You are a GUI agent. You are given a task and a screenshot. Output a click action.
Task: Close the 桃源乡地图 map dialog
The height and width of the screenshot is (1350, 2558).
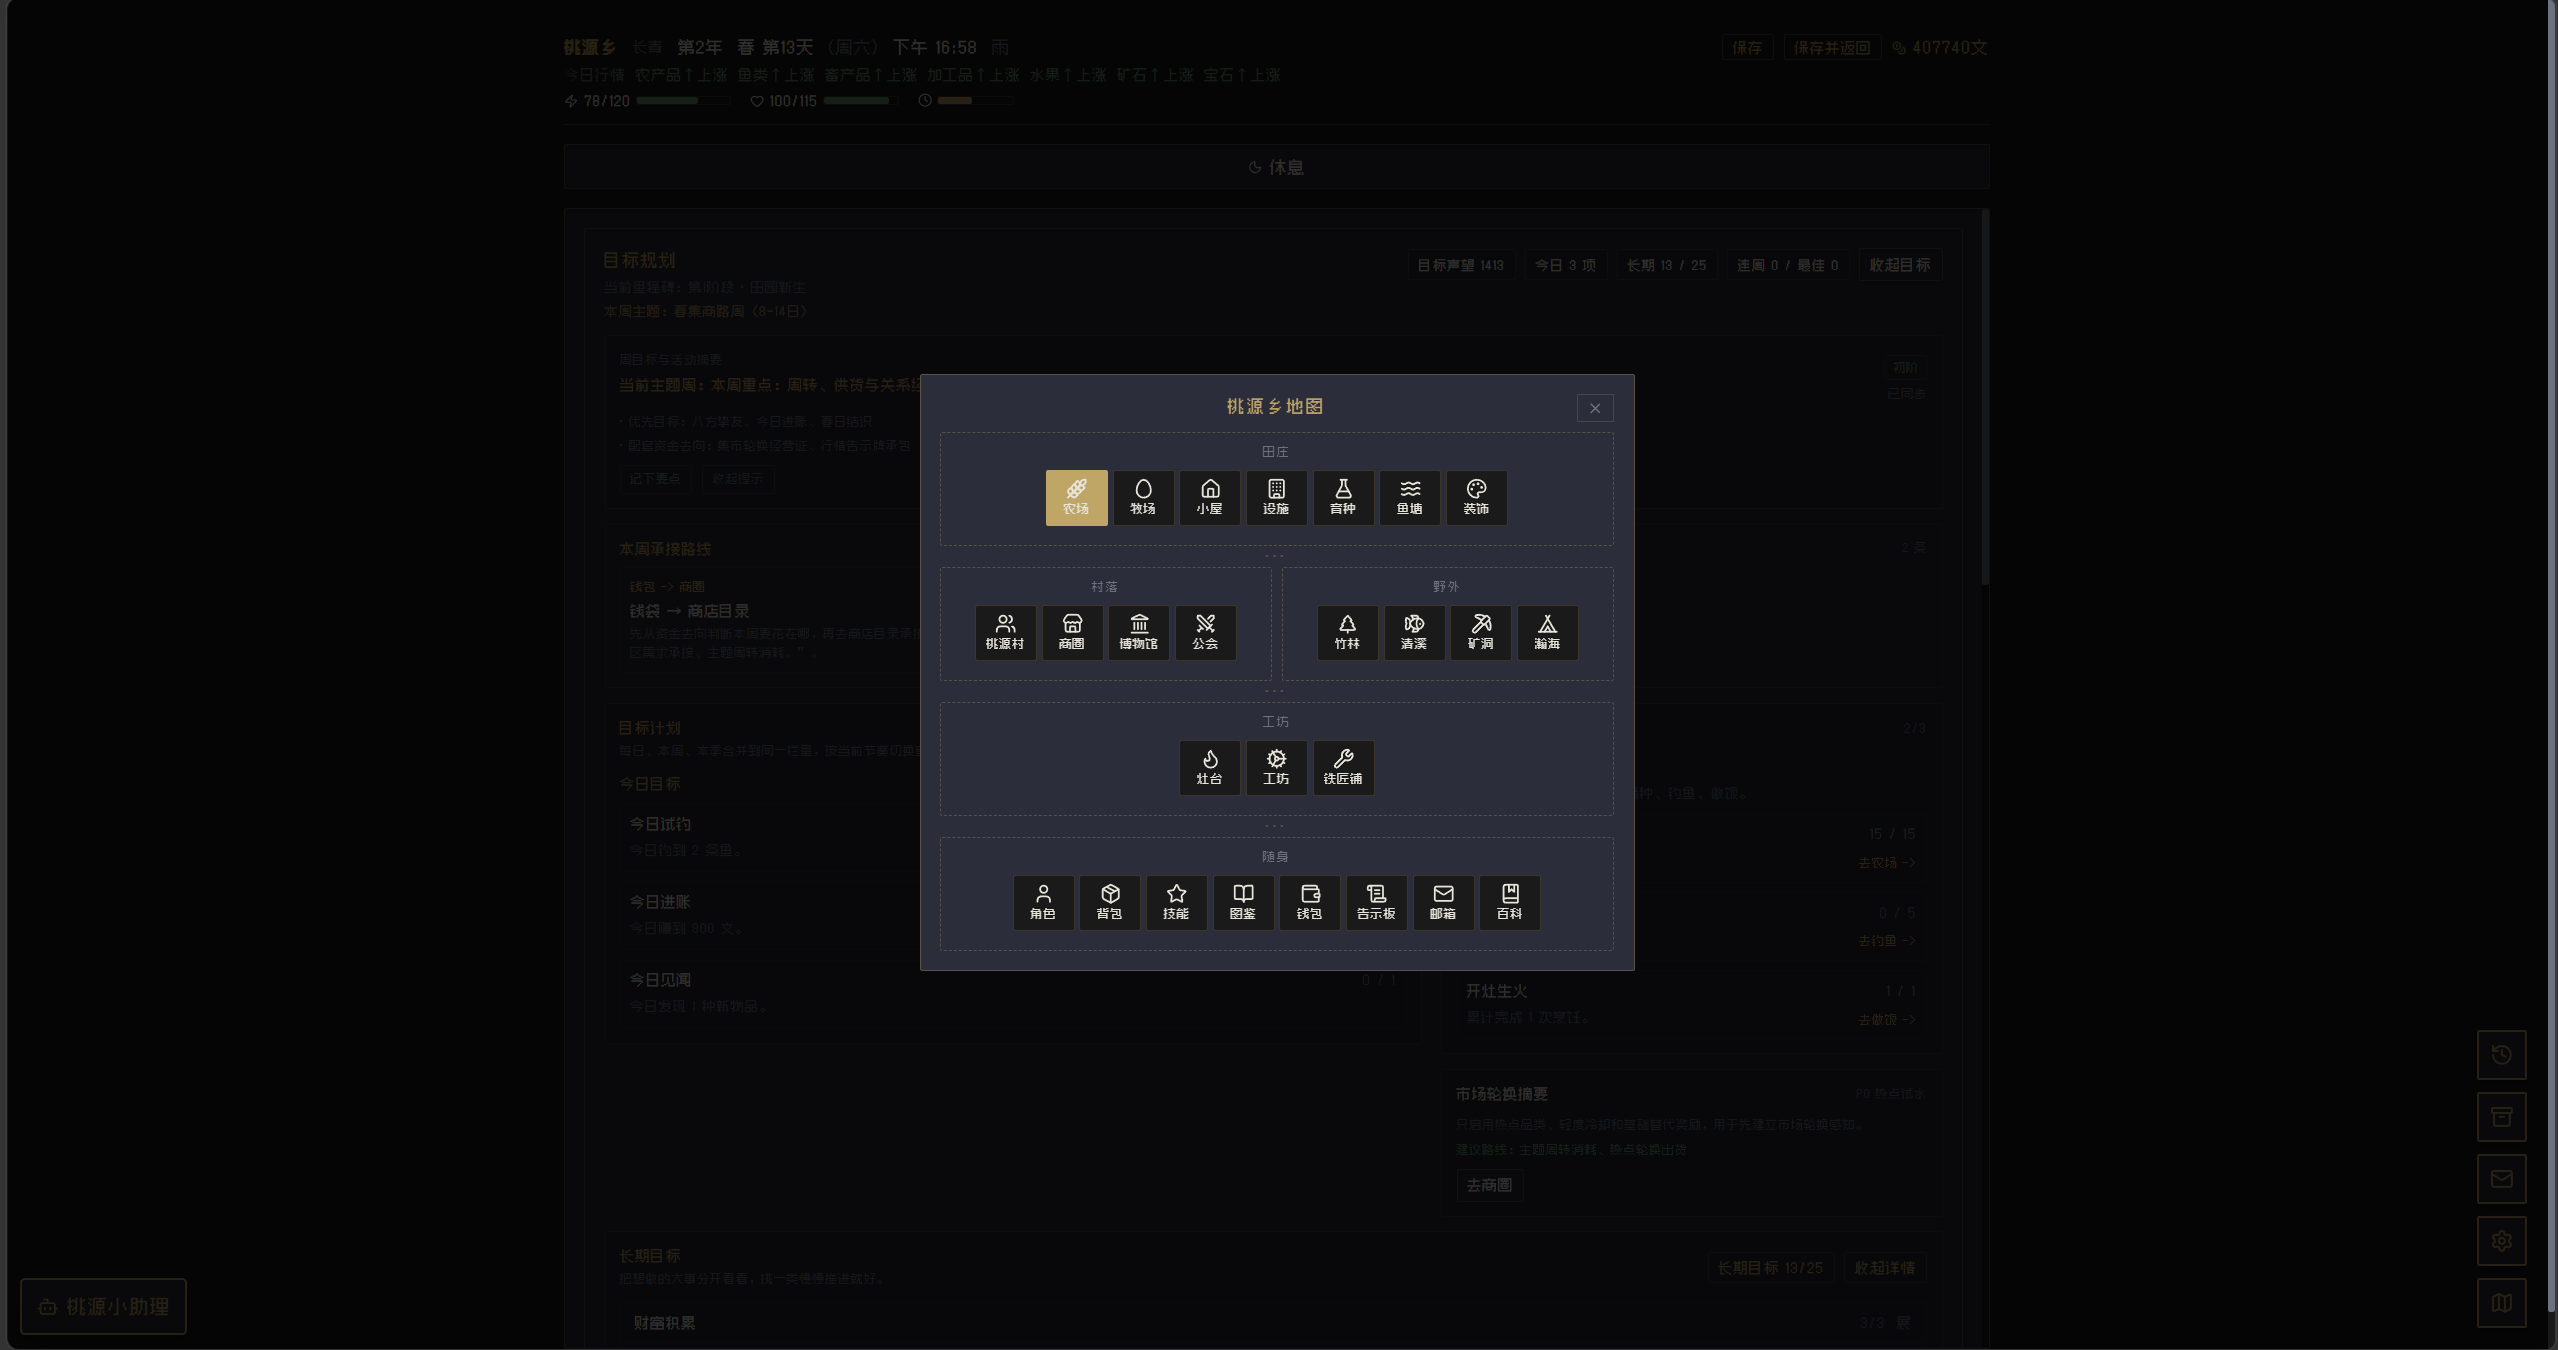[x=1594, y=408]
